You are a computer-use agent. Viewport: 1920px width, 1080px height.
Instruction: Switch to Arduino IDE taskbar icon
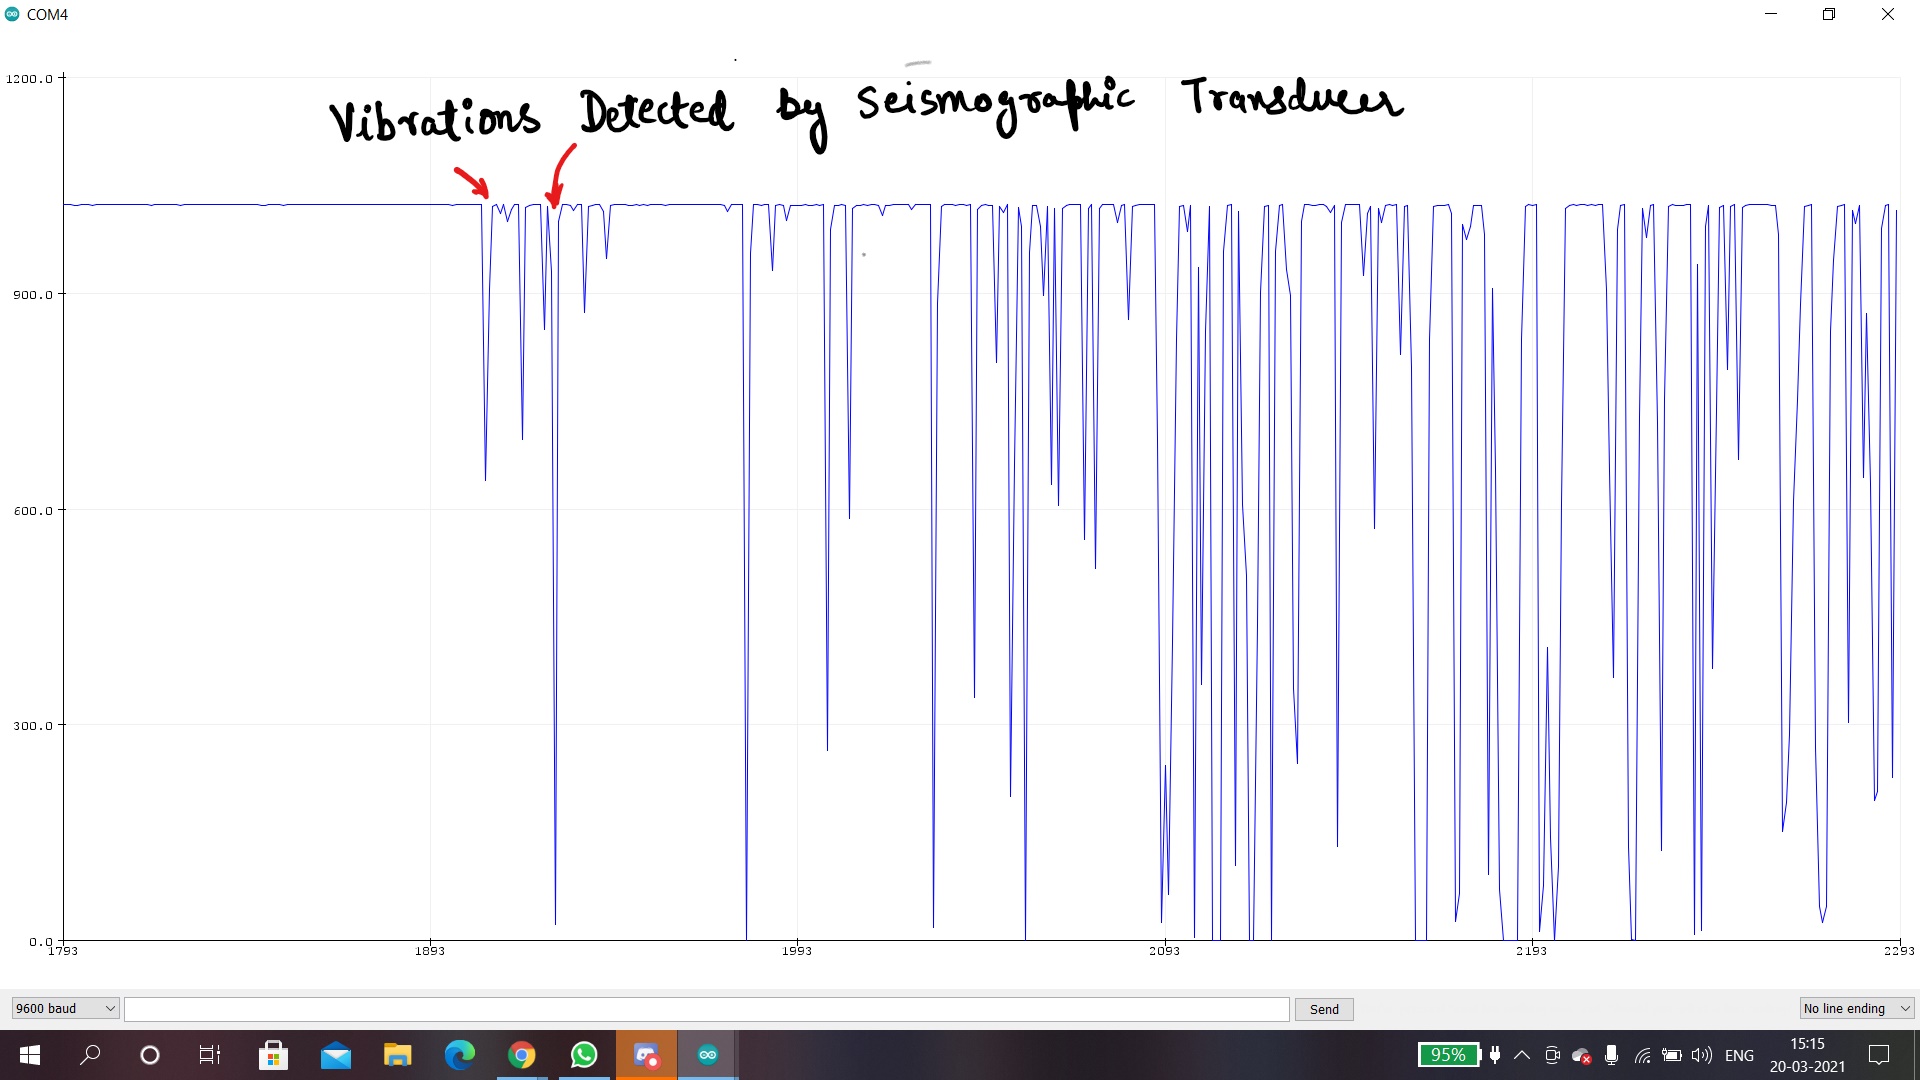coord(708,1055)
